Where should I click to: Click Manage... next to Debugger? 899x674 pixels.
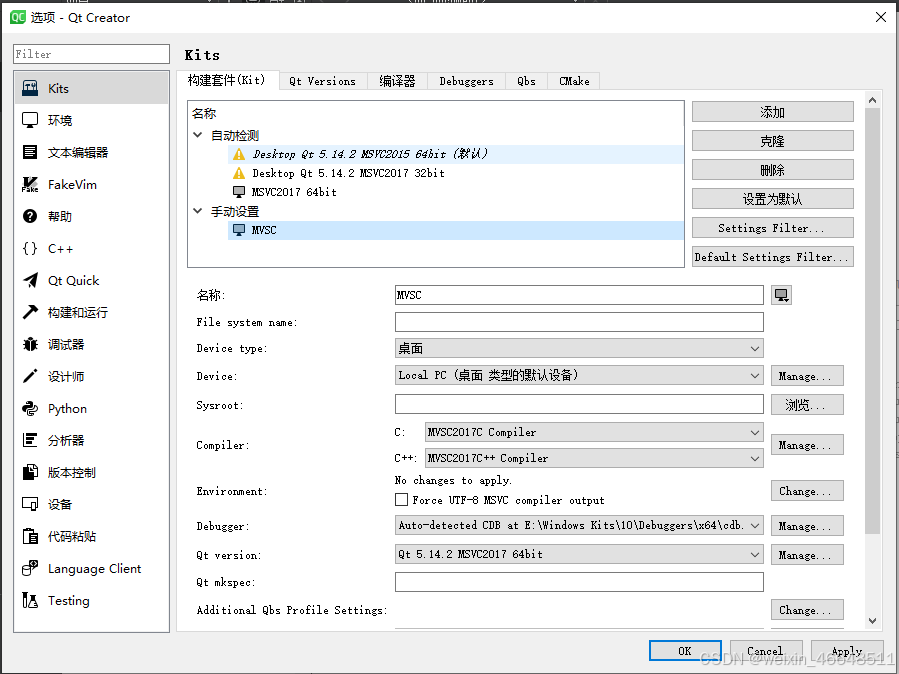click(x=807, y=526)
